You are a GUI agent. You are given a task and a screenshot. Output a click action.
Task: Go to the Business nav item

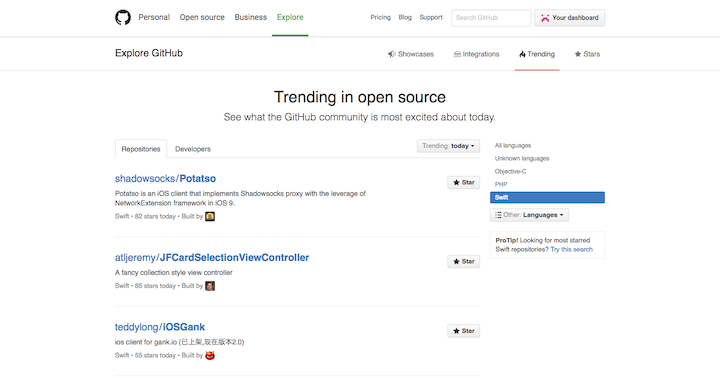[x=250, y=17]
